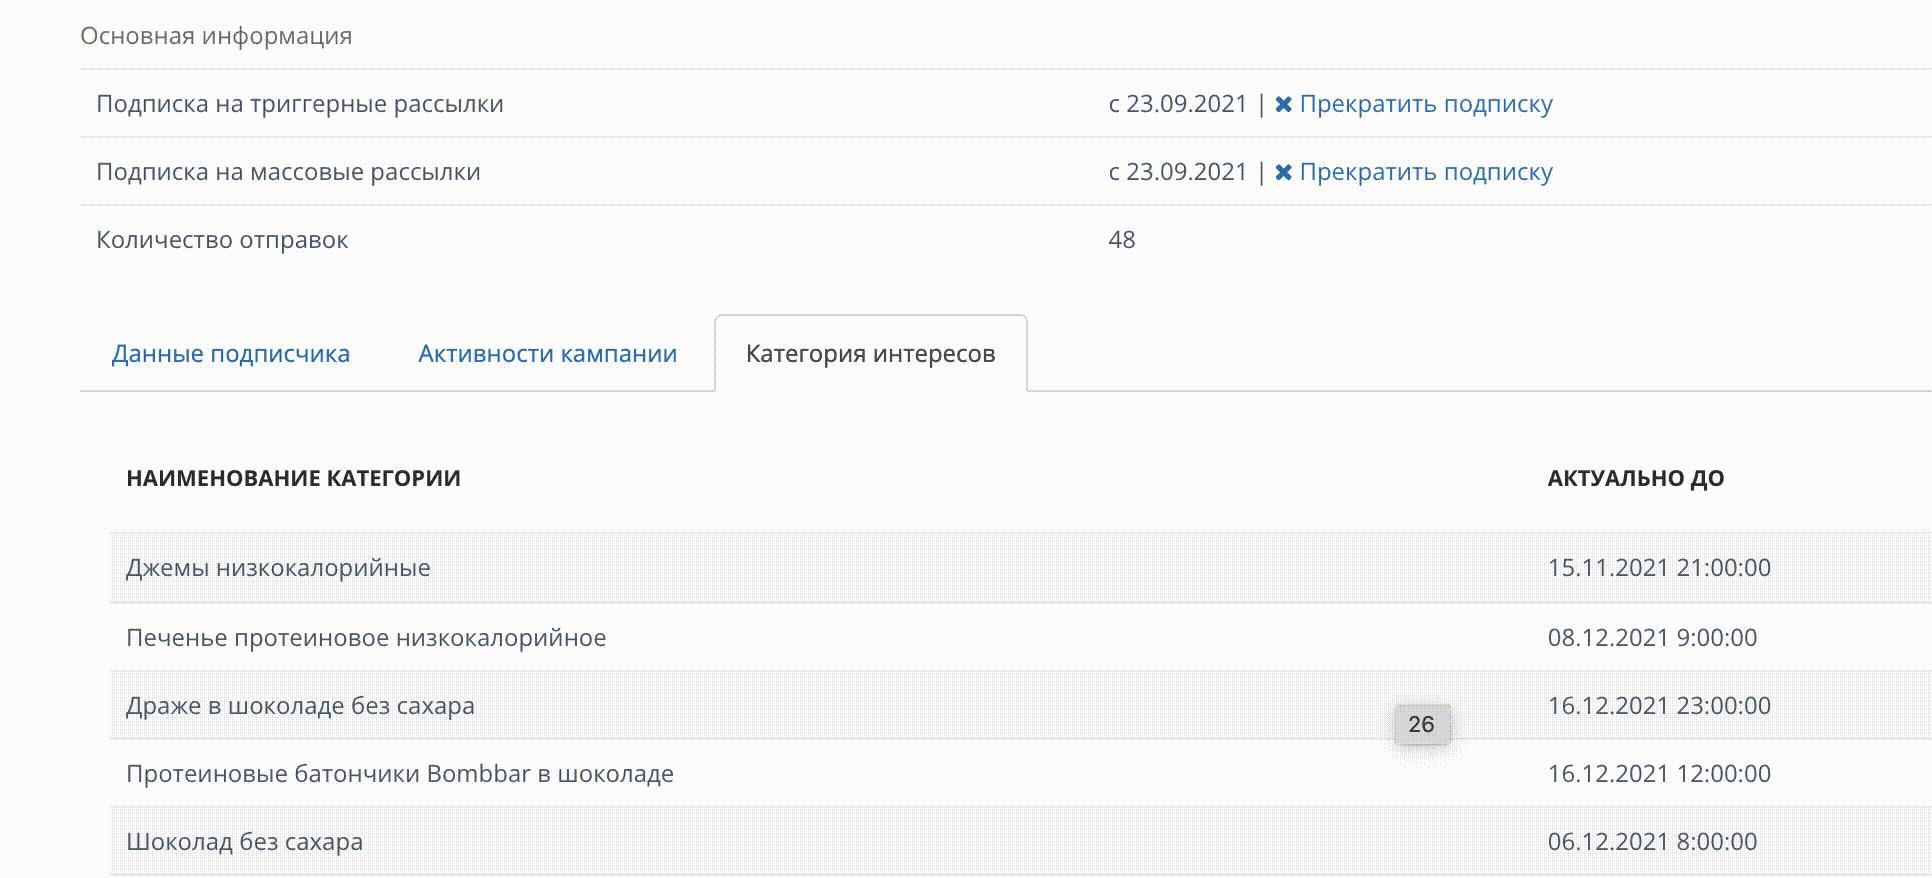Screen dimensions: 1932x878
Task: Click the tooltip badge showing 26
Action: [x=1421, y=725]
